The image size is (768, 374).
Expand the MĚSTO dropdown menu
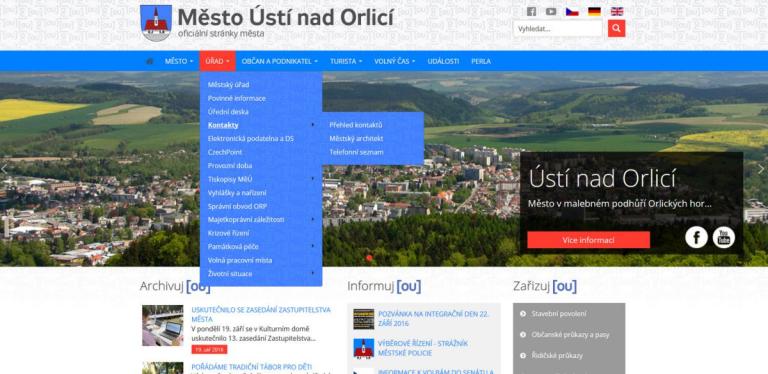pos(179,61)
